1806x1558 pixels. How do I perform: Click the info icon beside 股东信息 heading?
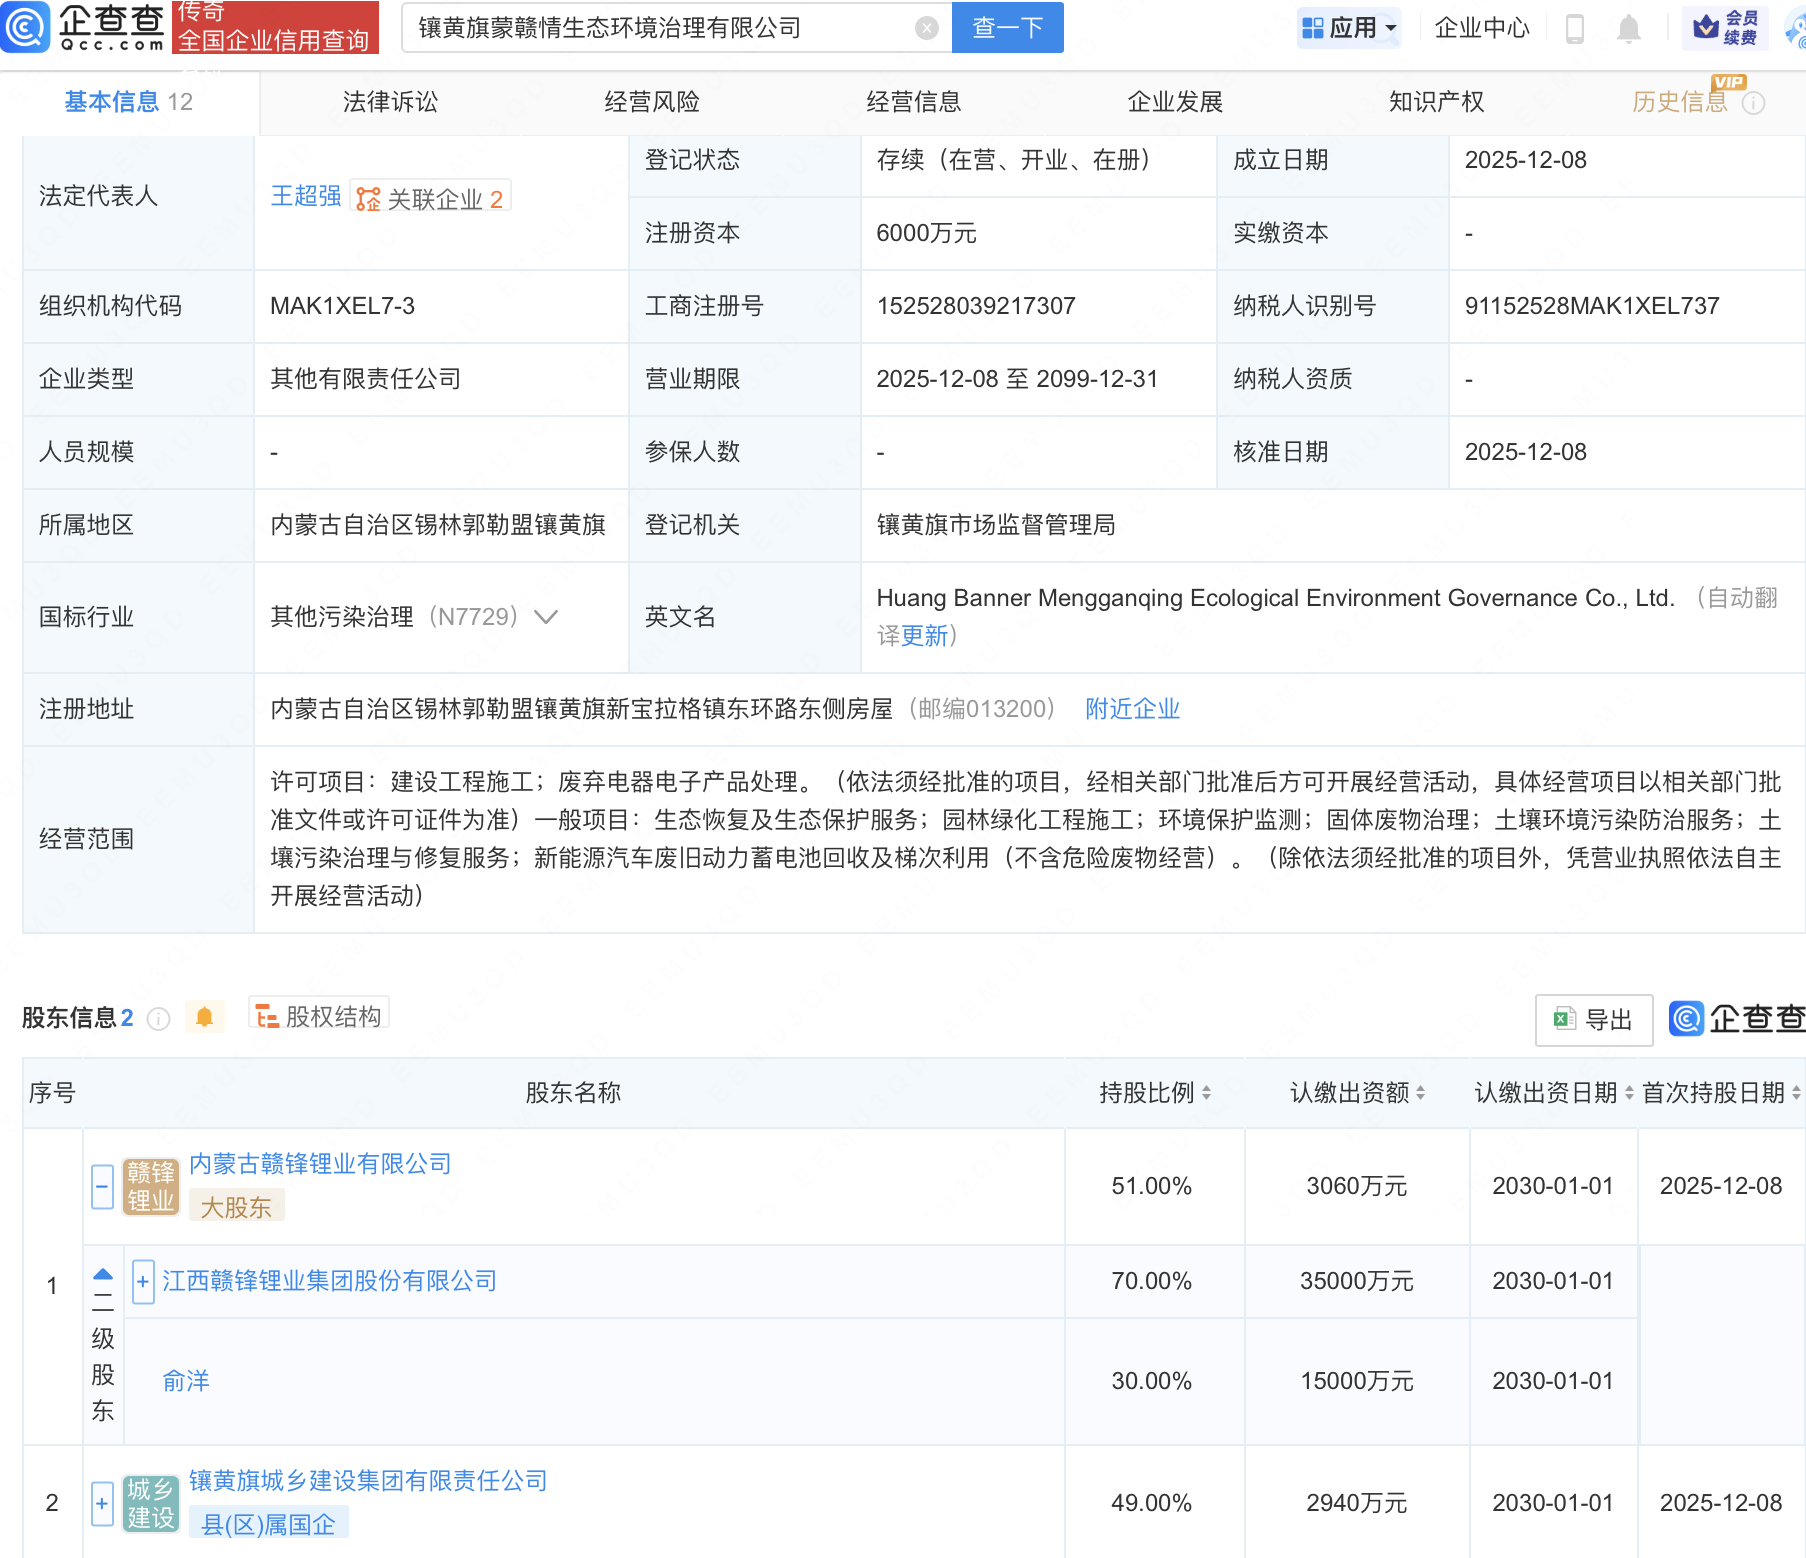click(158, 1019)
